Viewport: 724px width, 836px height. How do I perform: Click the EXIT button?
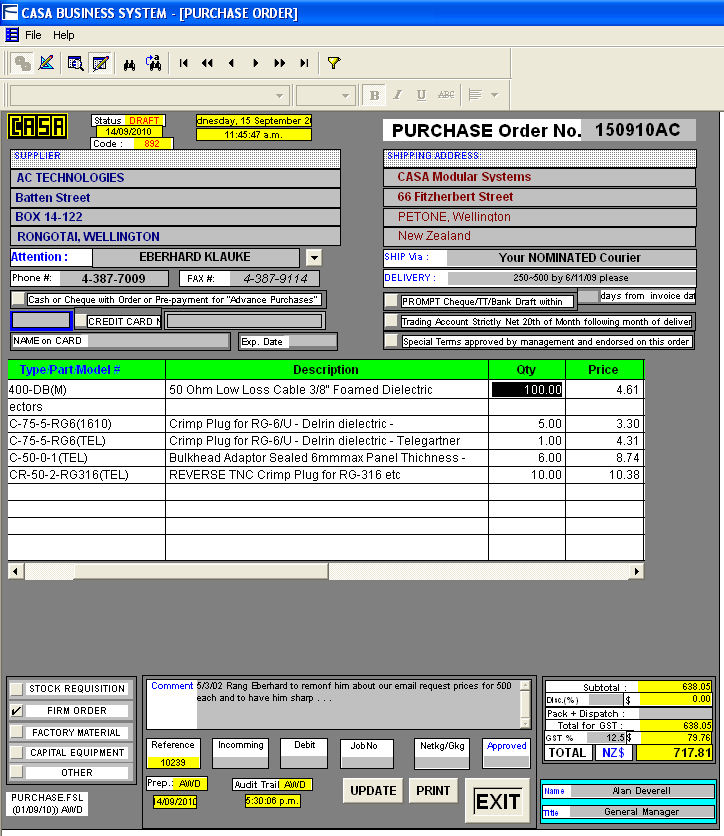497,801
